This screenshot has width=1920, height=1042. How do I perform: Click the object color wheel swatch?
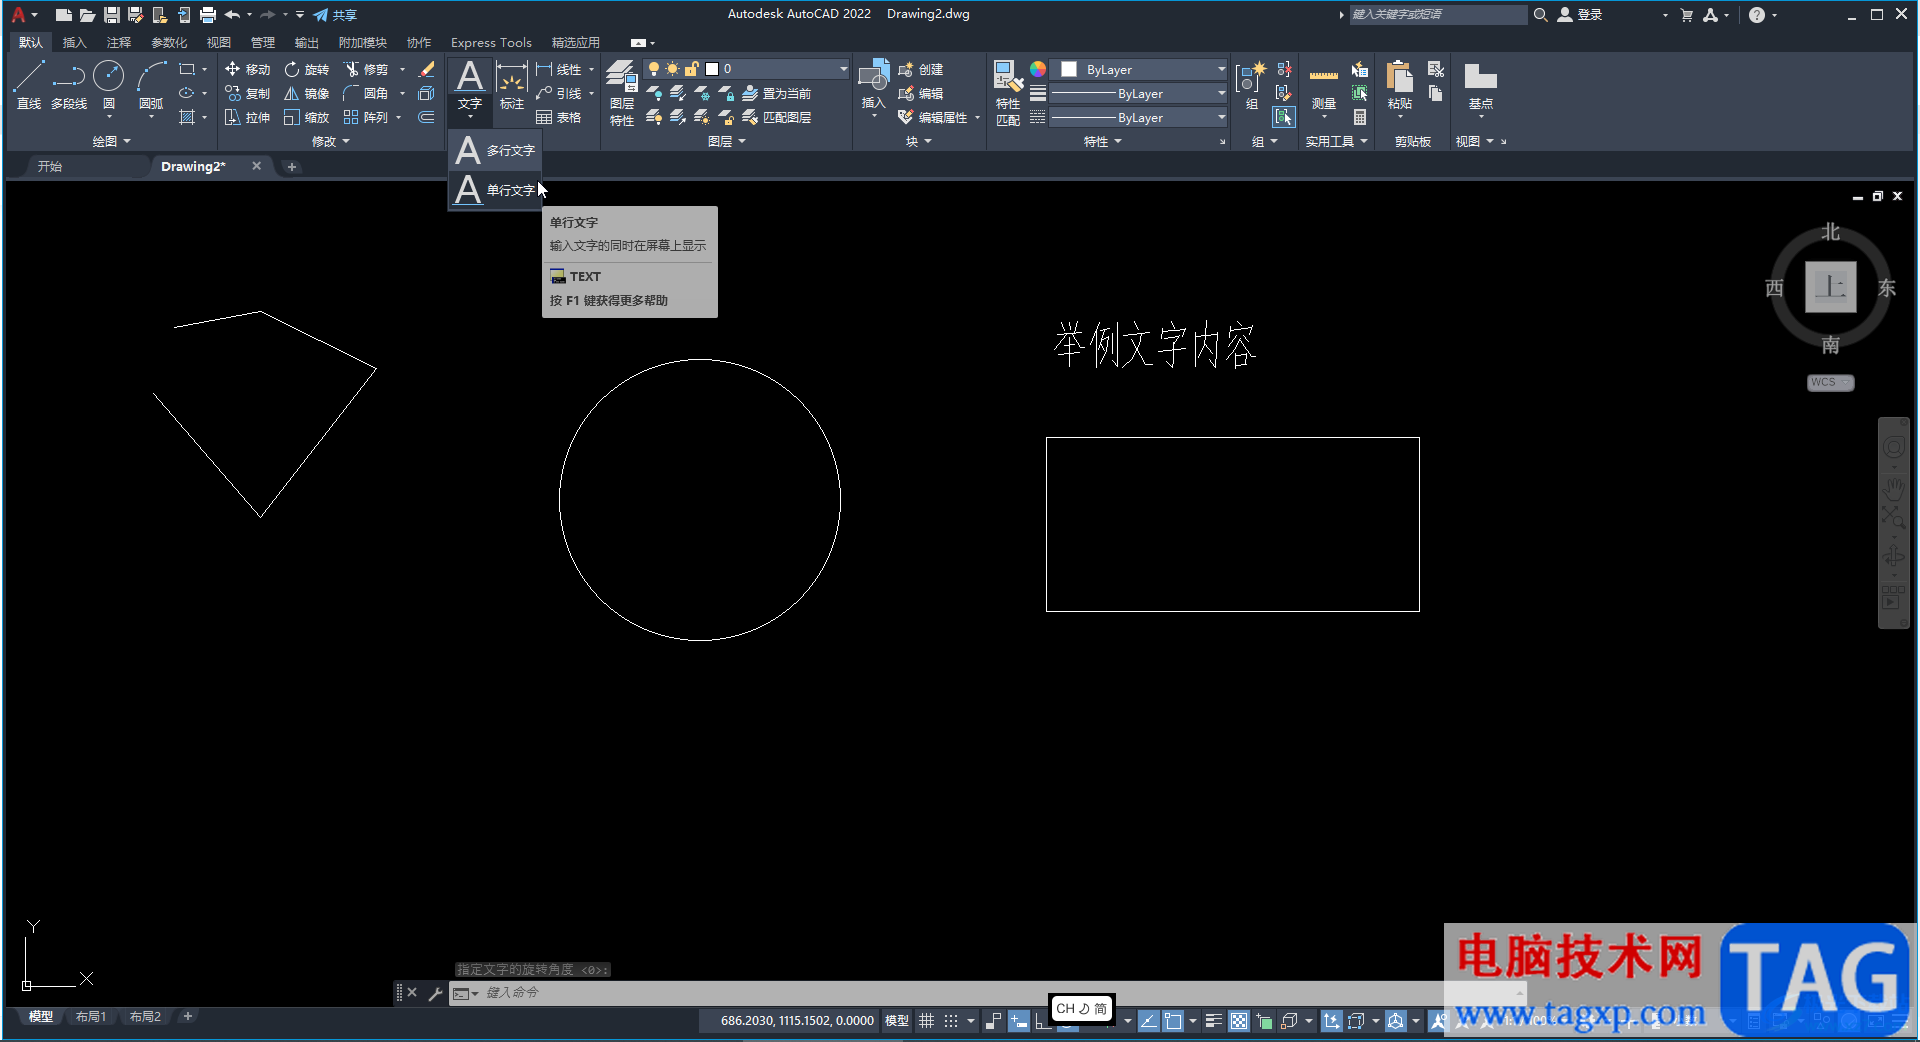pos(1038,69)
